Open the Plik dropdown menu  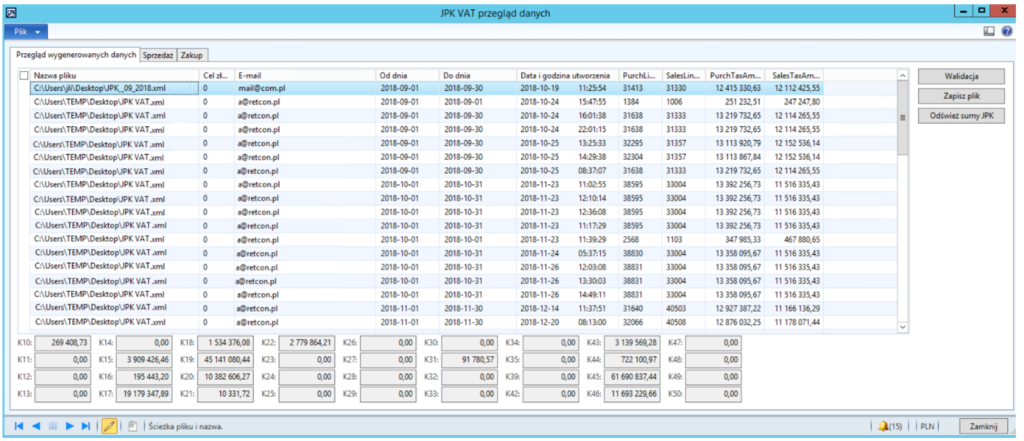click(x=26, y=32)
